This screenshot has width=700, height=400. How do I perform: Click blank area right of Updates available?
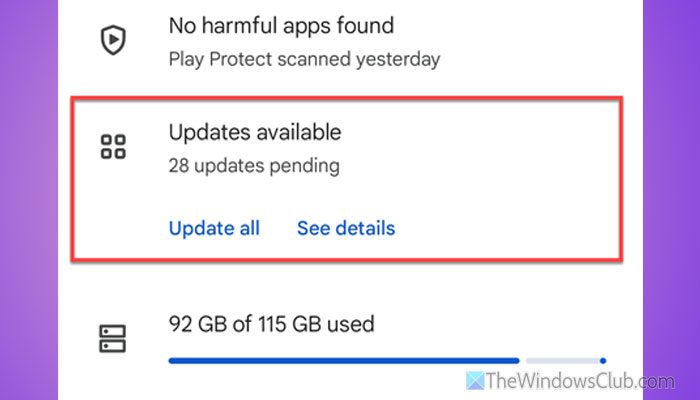point(480,132)
